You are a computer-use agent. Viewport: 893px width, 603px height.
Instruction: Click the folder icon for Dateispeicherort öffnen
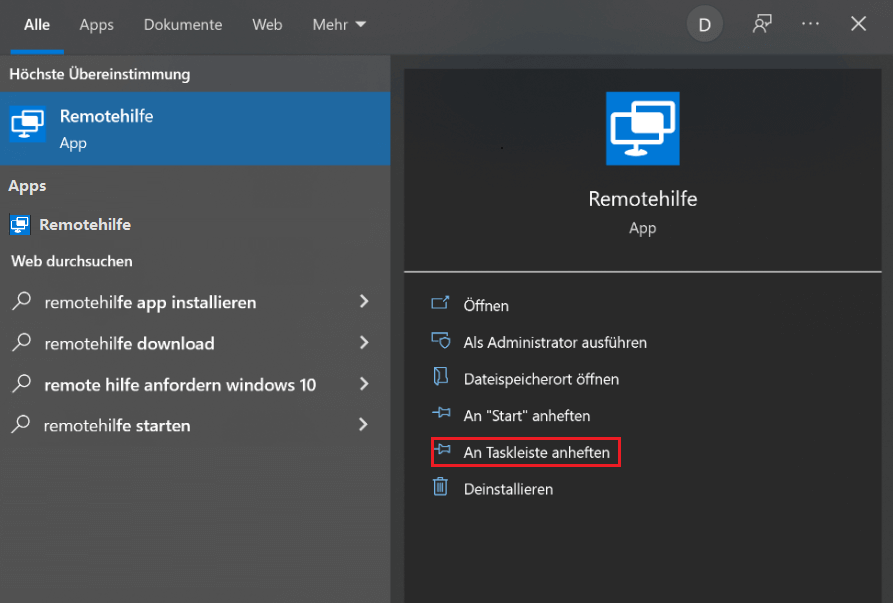click(x=440, y=377)
